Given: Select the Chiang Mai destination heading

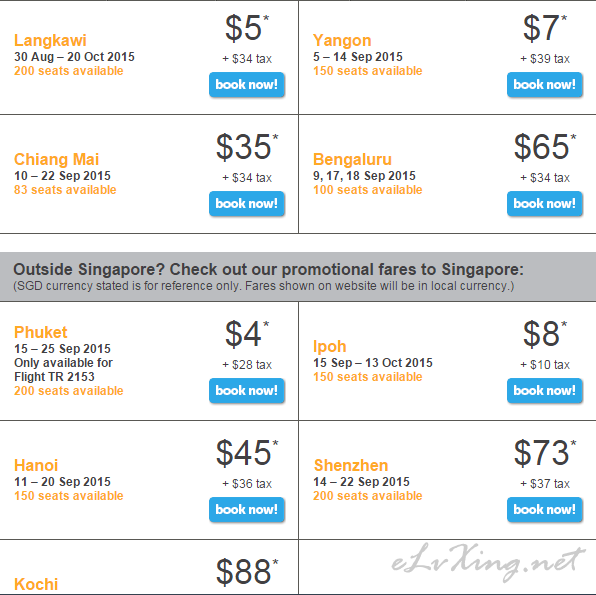Looking at the screenshot, I should tap(56, 159).
